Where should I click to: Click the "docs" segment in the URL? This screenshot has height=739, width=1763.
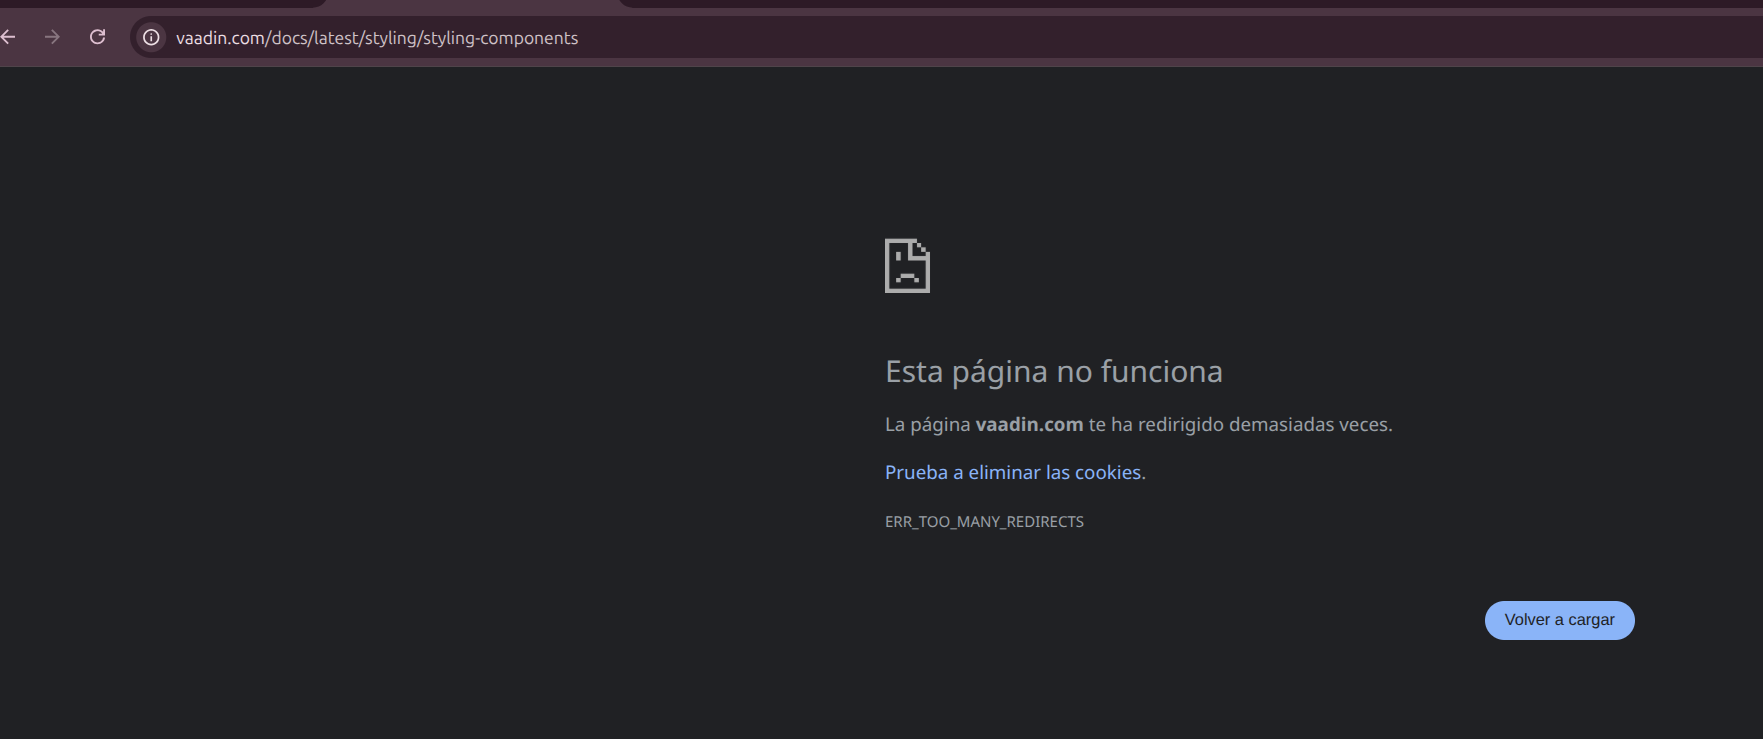[289, 38]
